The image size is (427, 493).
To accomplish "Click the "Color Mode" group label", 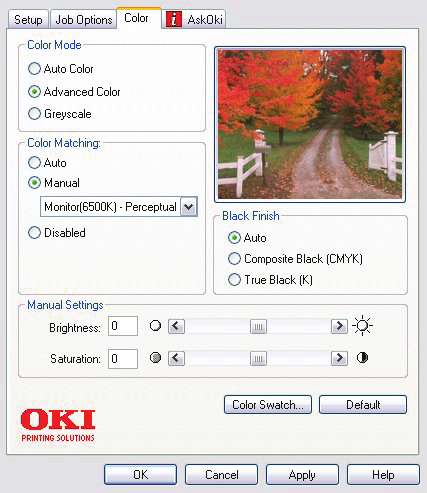I will (x=54, y=45).
